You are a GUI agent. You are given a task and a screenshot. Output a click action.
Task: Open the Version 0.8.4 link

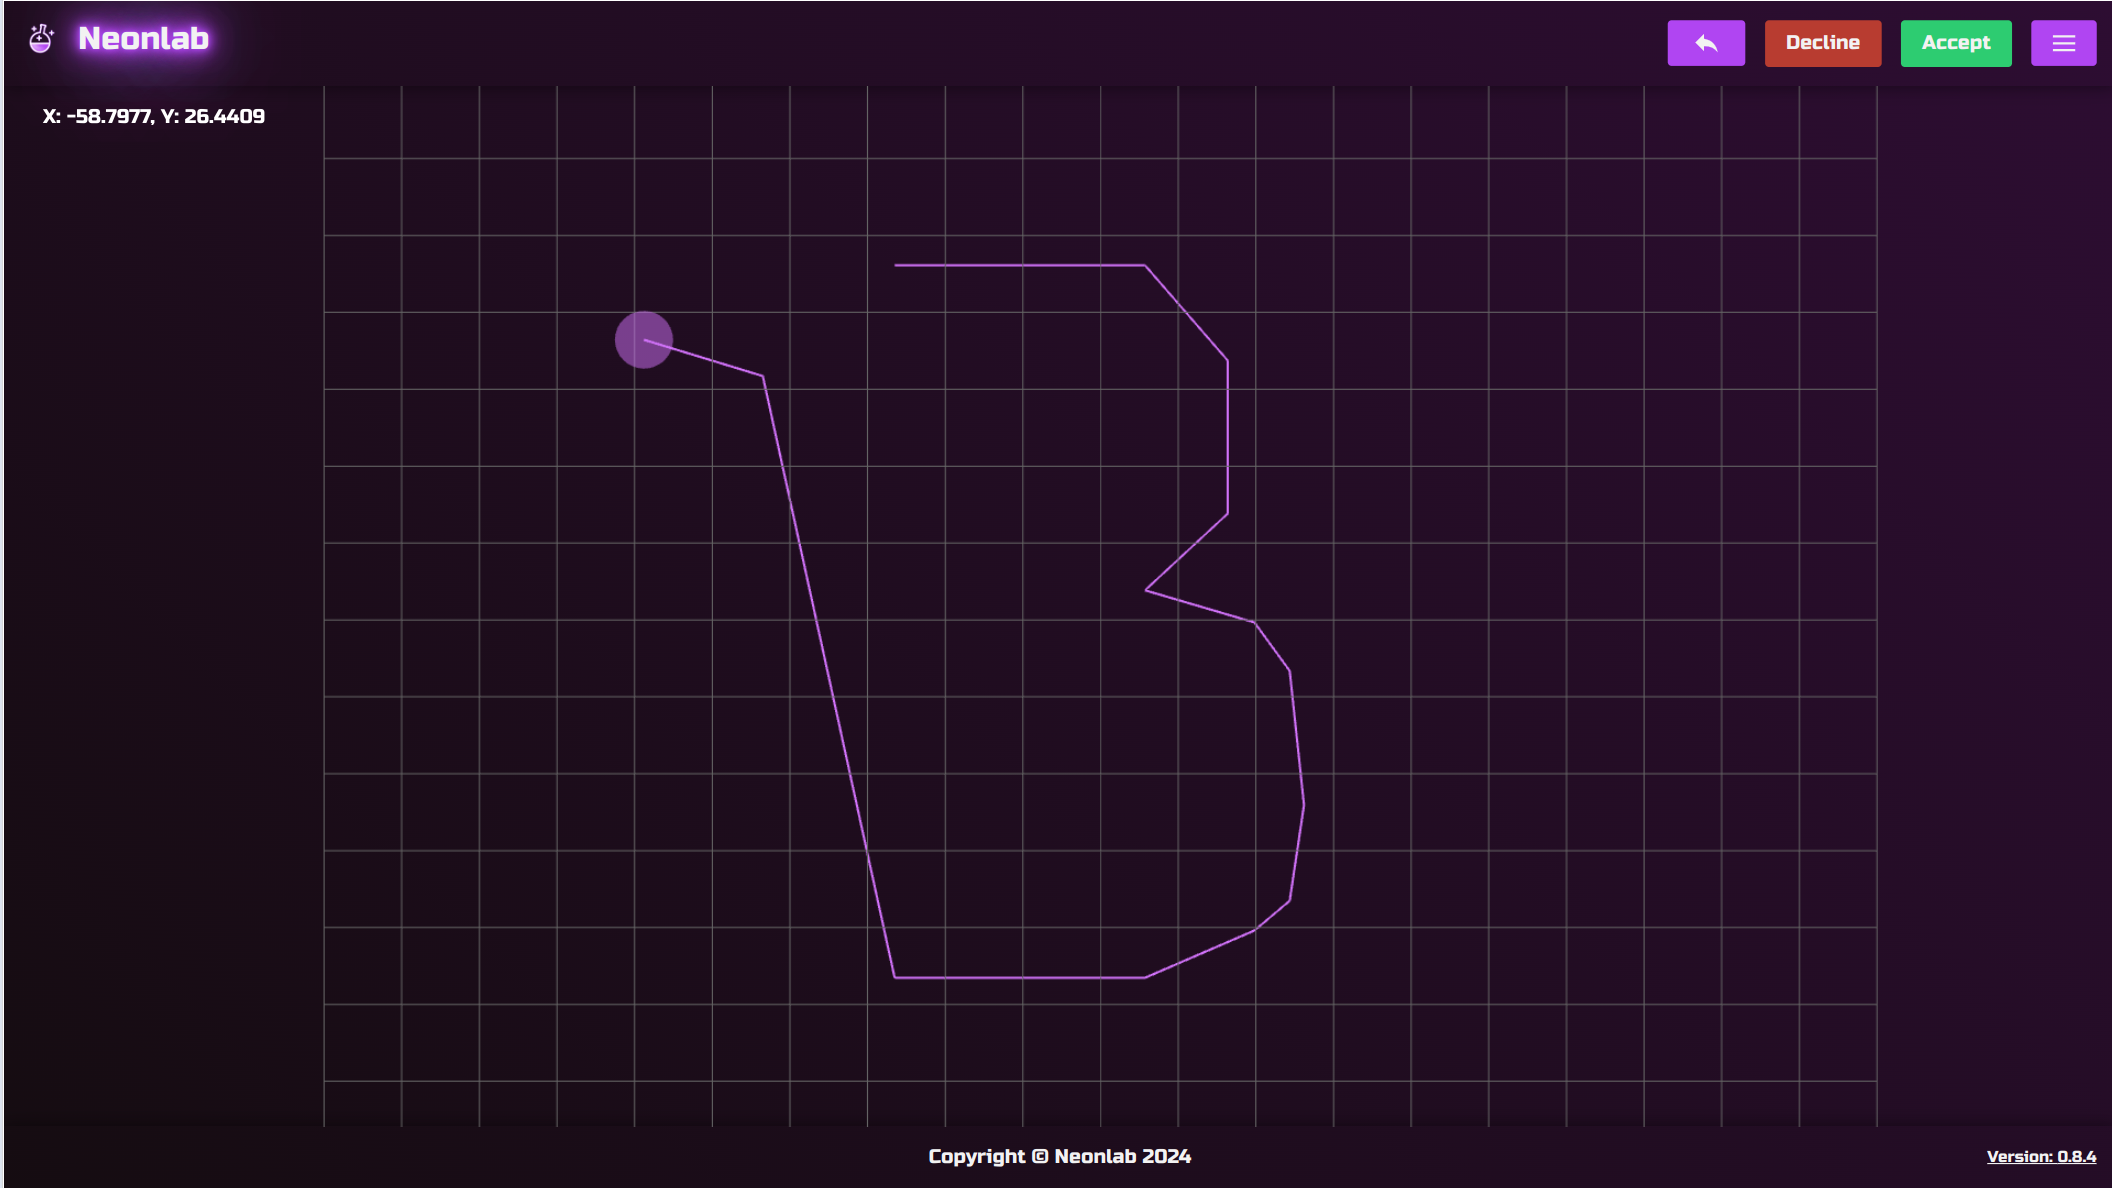[x=2040, y=1156]
